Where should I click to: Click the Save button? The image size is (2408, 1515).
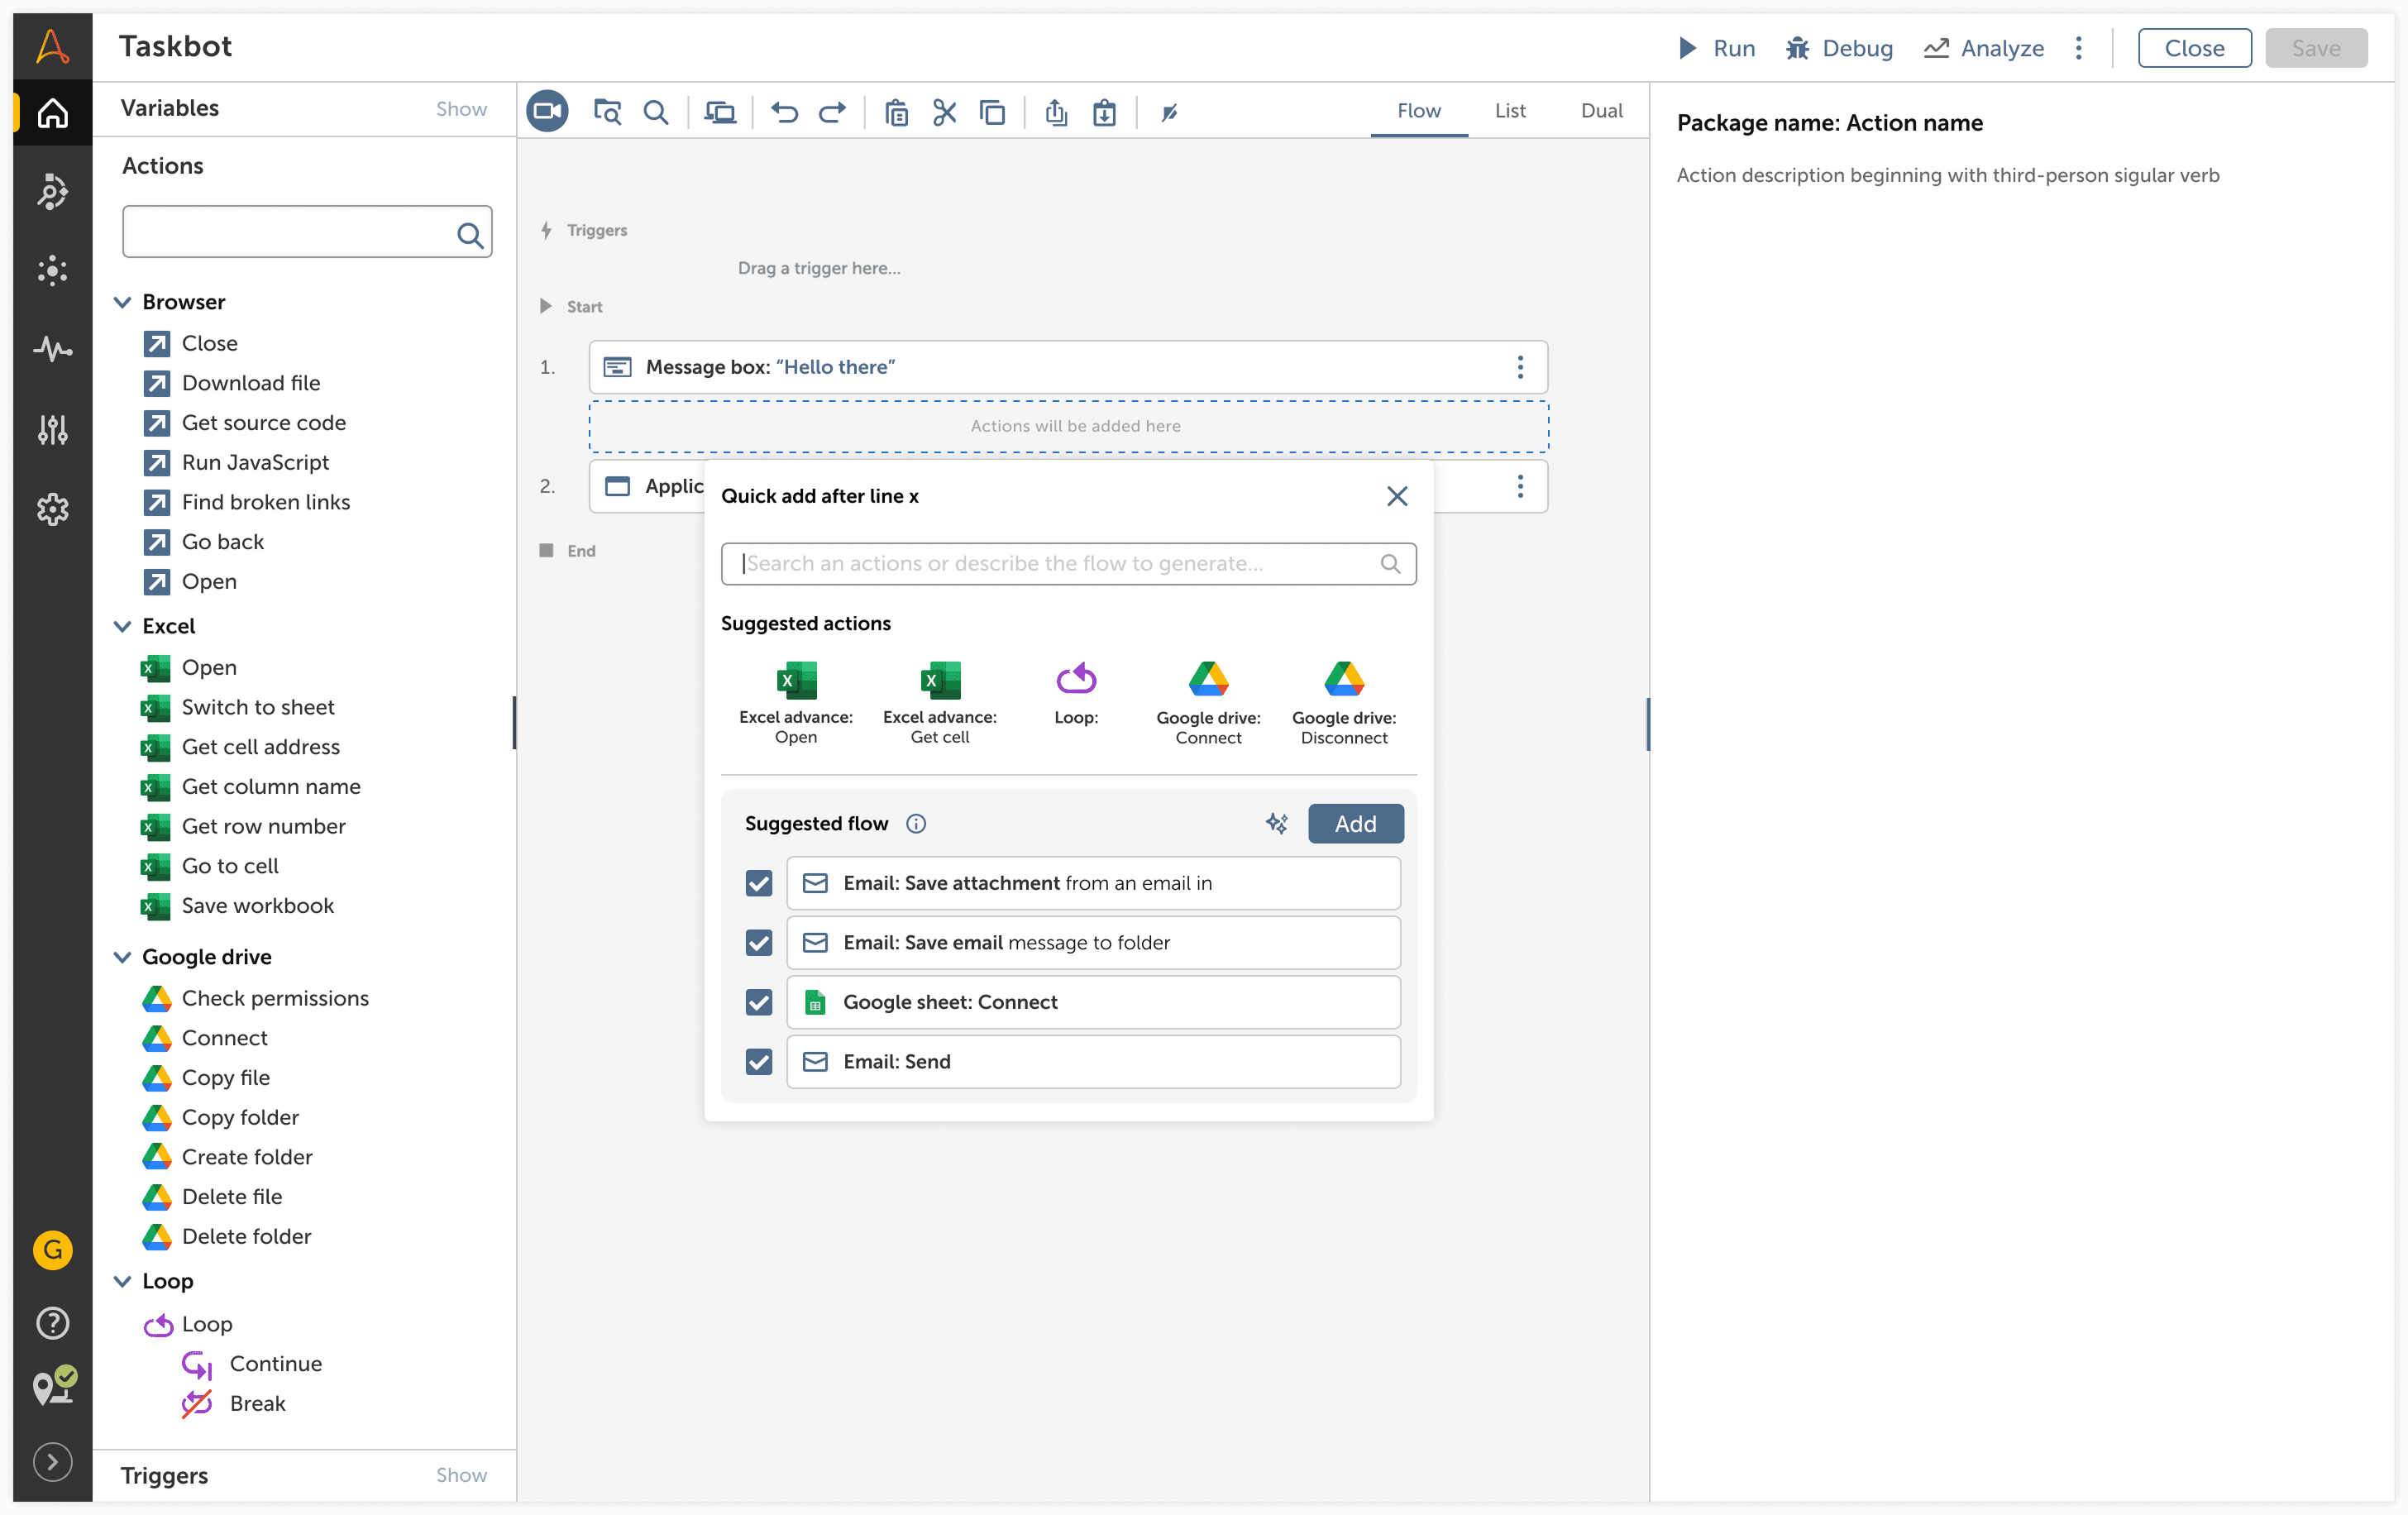2315,48
